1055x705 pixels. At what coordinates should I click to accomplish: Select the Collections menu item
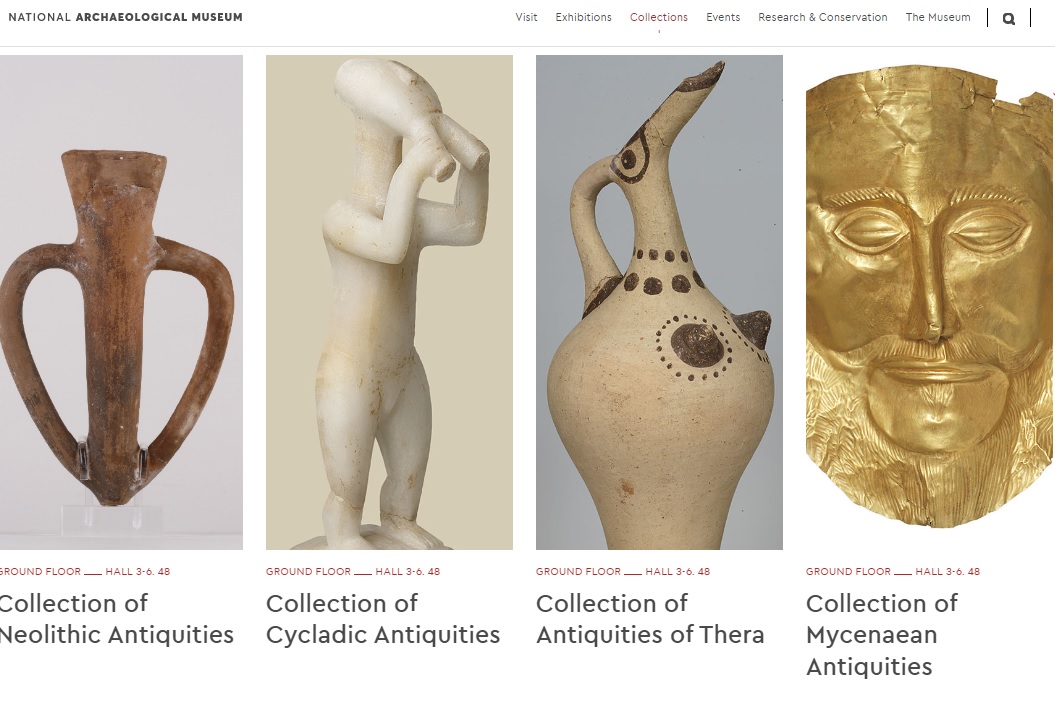pos(659,17)
